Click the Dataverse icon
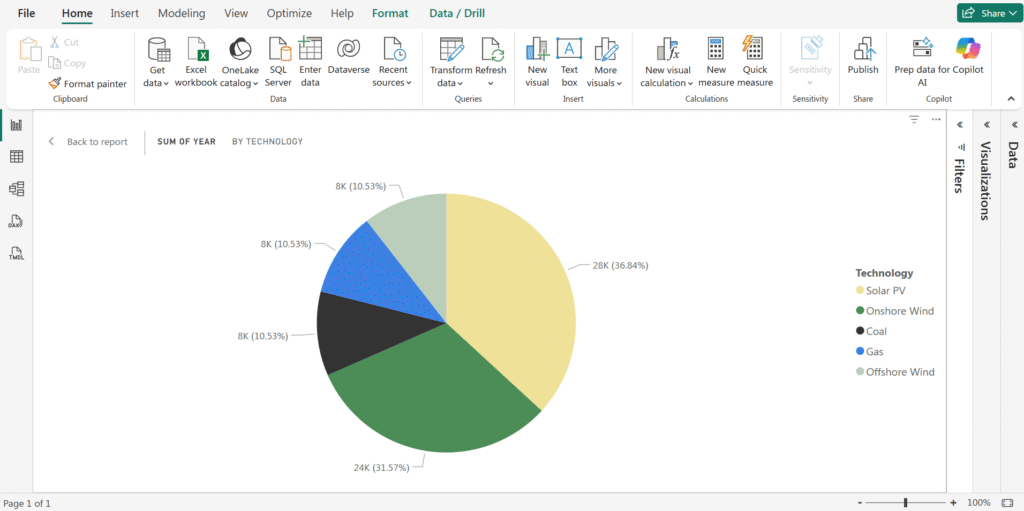The width and height of the screenshot is (1024, 511). [348, 50]
